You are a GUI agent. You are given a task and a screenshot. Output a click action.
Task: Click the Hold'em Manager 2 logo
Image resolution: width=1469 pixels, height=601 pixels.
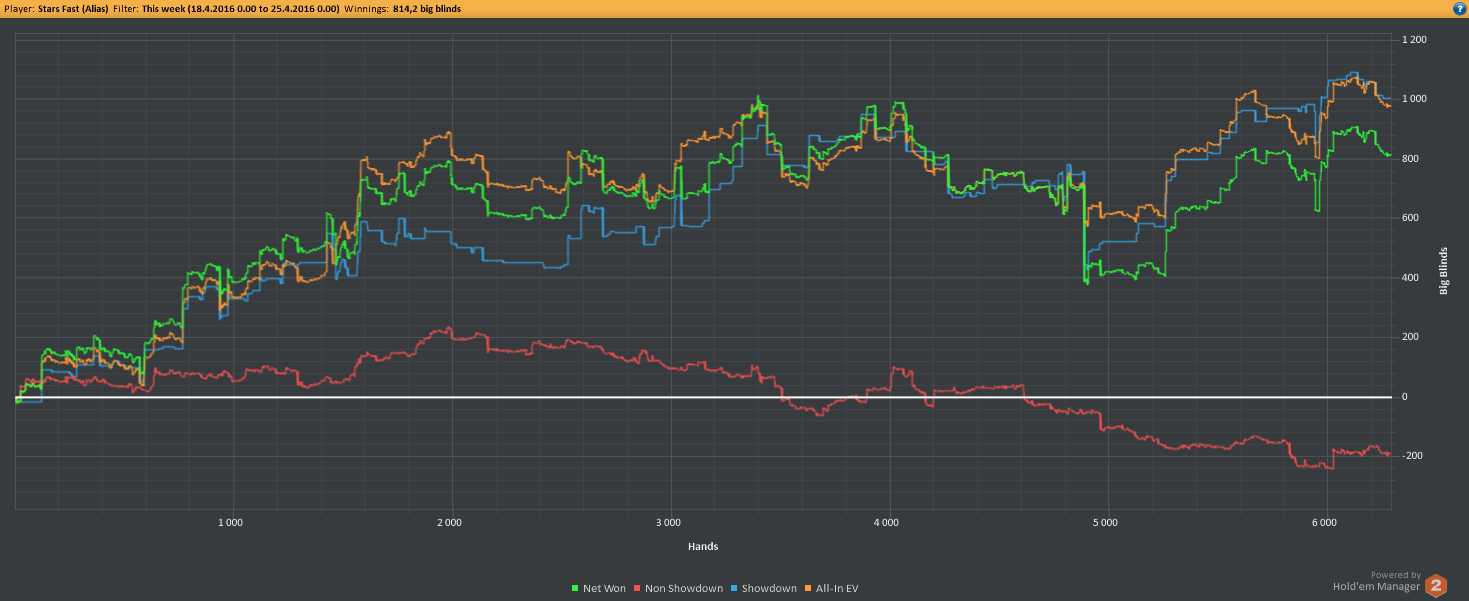coord(1436,585)
